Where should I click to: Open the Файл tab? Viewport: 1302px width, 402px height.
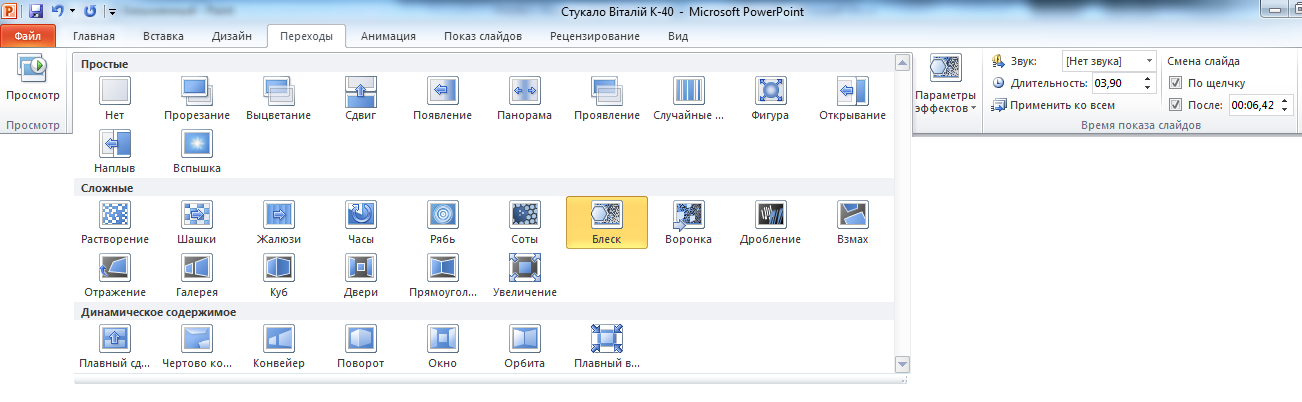(28, 37)
